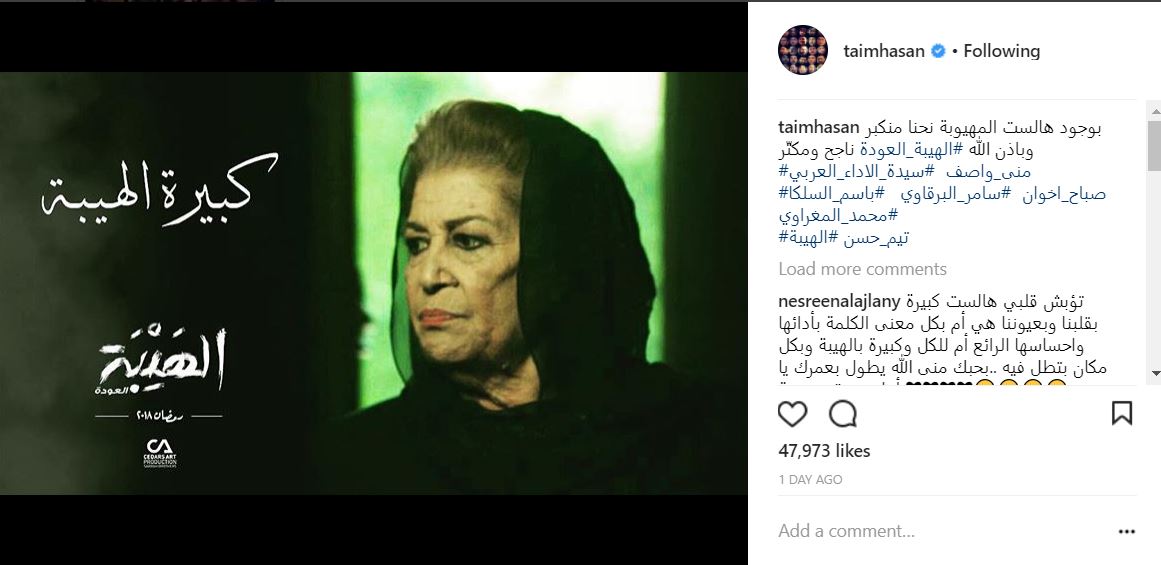The height and width of the screenshot is (565, 1161).
Task: Open the nesreenalajlany commenter profile
Action: (x=840, y=302)
